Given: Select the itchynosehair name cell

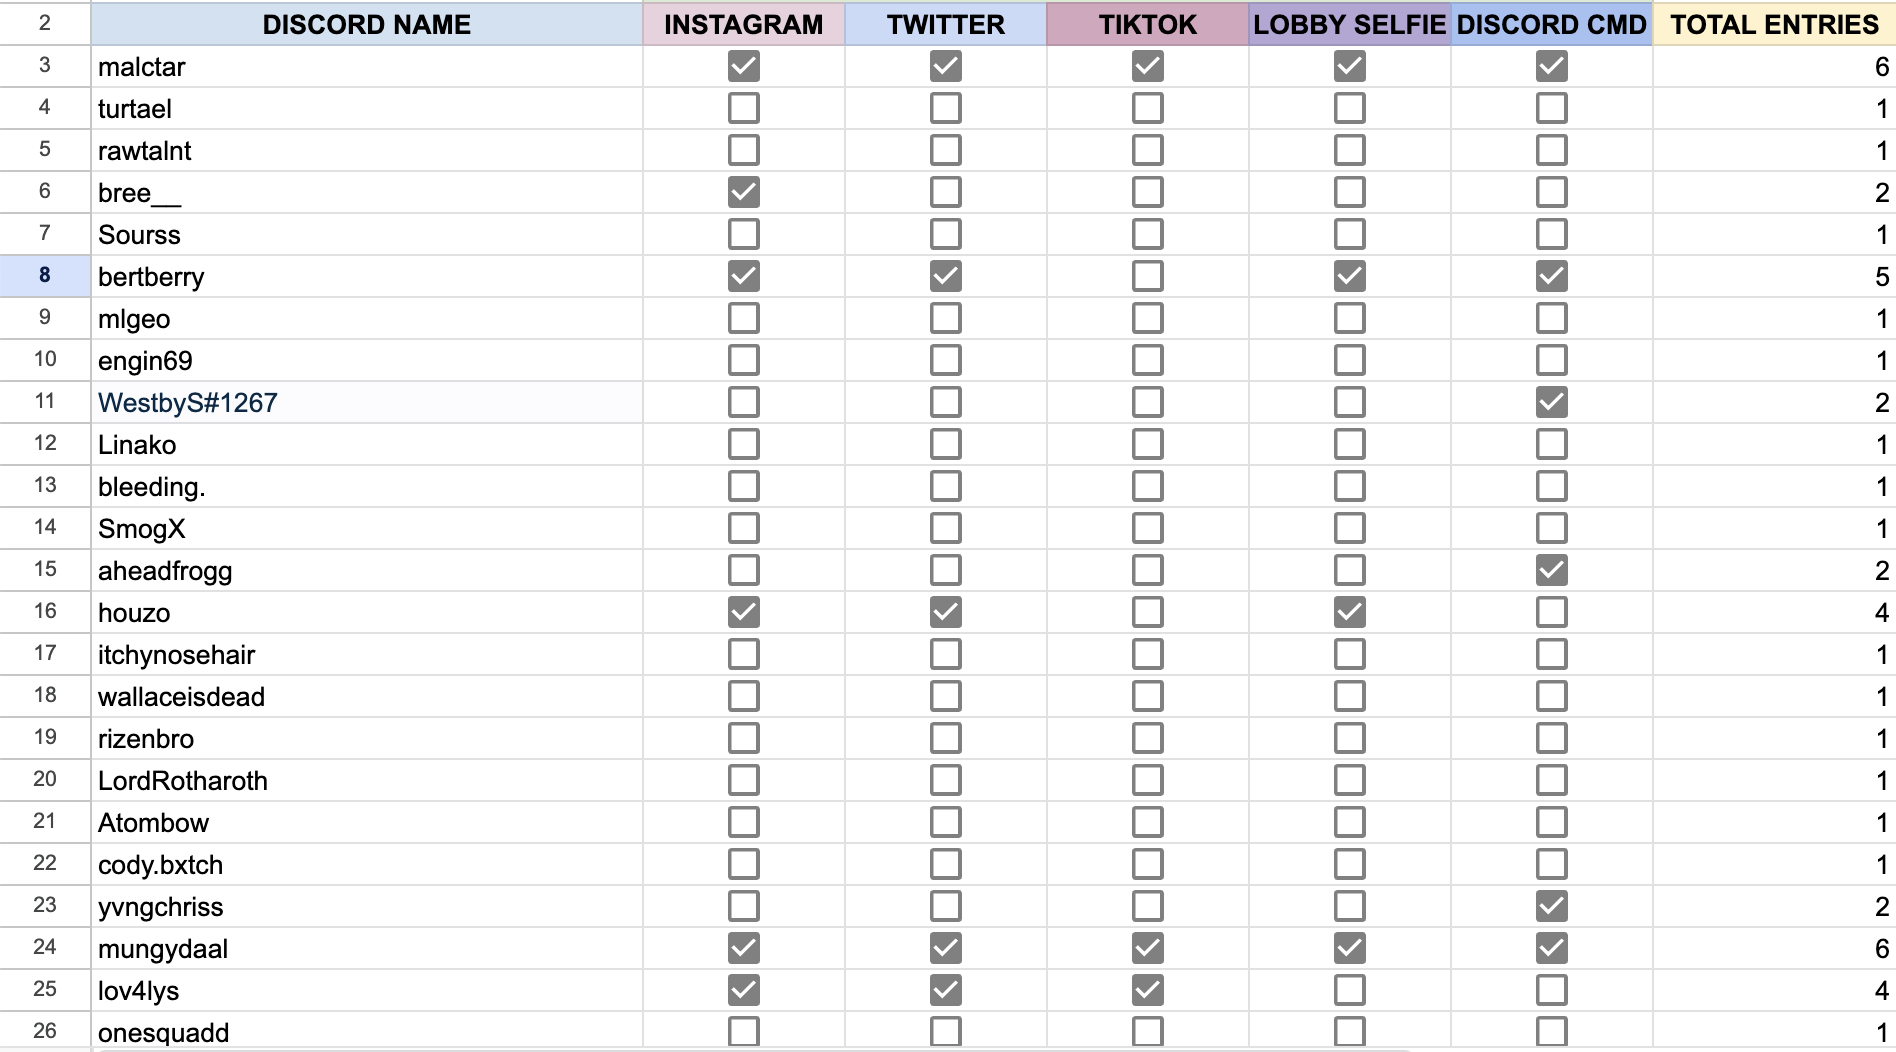Looking at the screenshot, I should (x=367, y=654).
